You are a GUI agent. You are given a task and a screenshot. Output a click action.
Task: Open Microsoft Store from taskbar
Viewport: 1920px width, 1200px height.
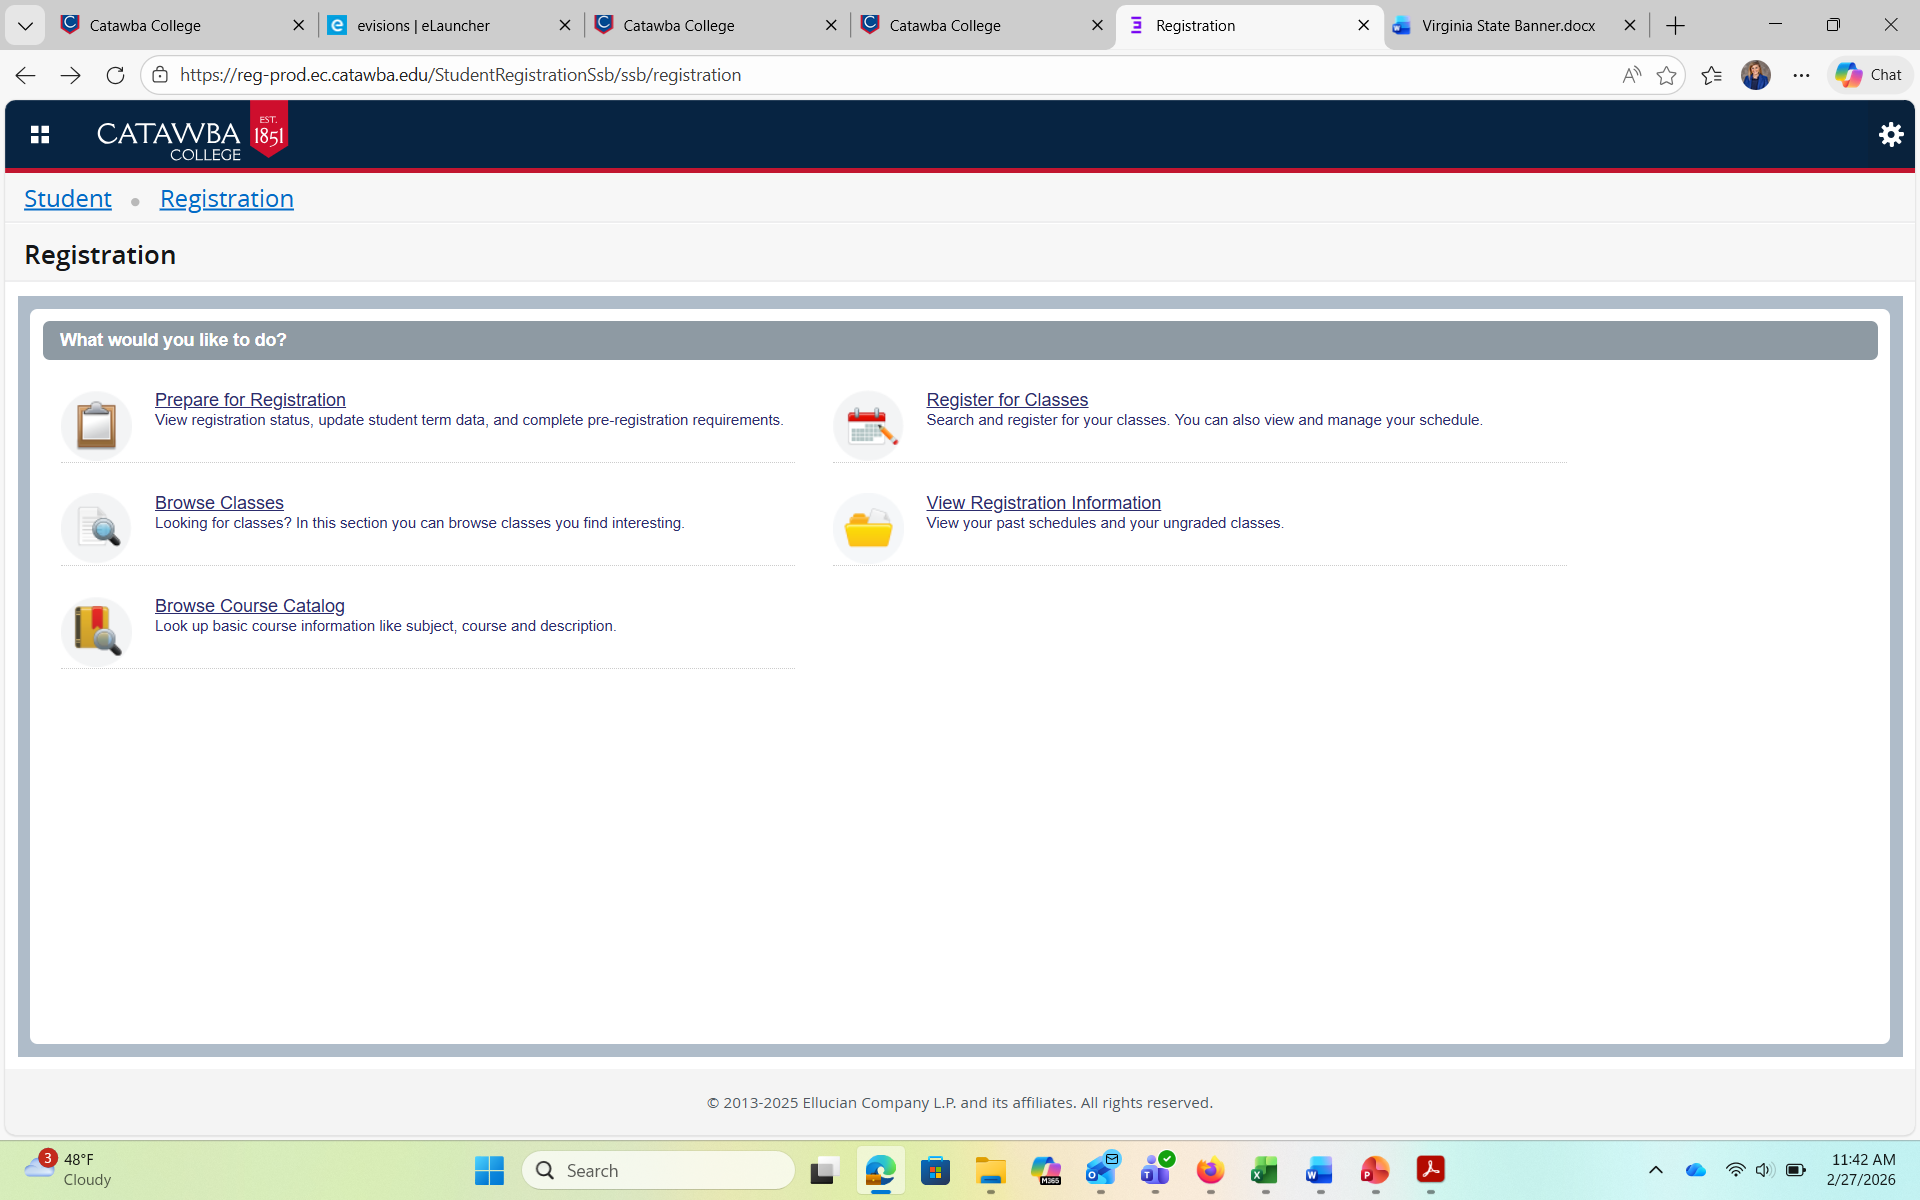pos(935,1170)
